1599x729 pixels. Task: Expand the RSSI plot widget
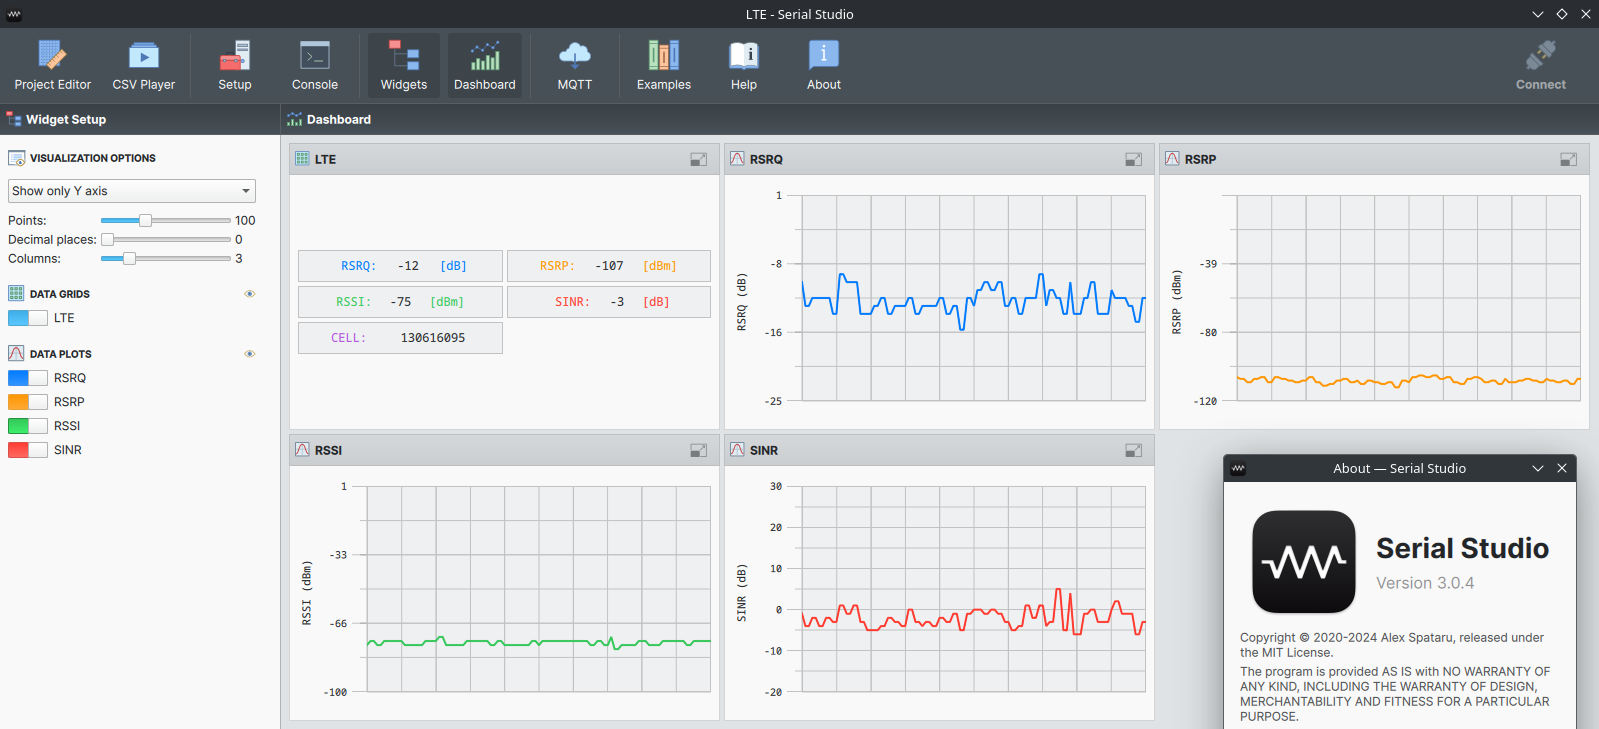[698, 451]
